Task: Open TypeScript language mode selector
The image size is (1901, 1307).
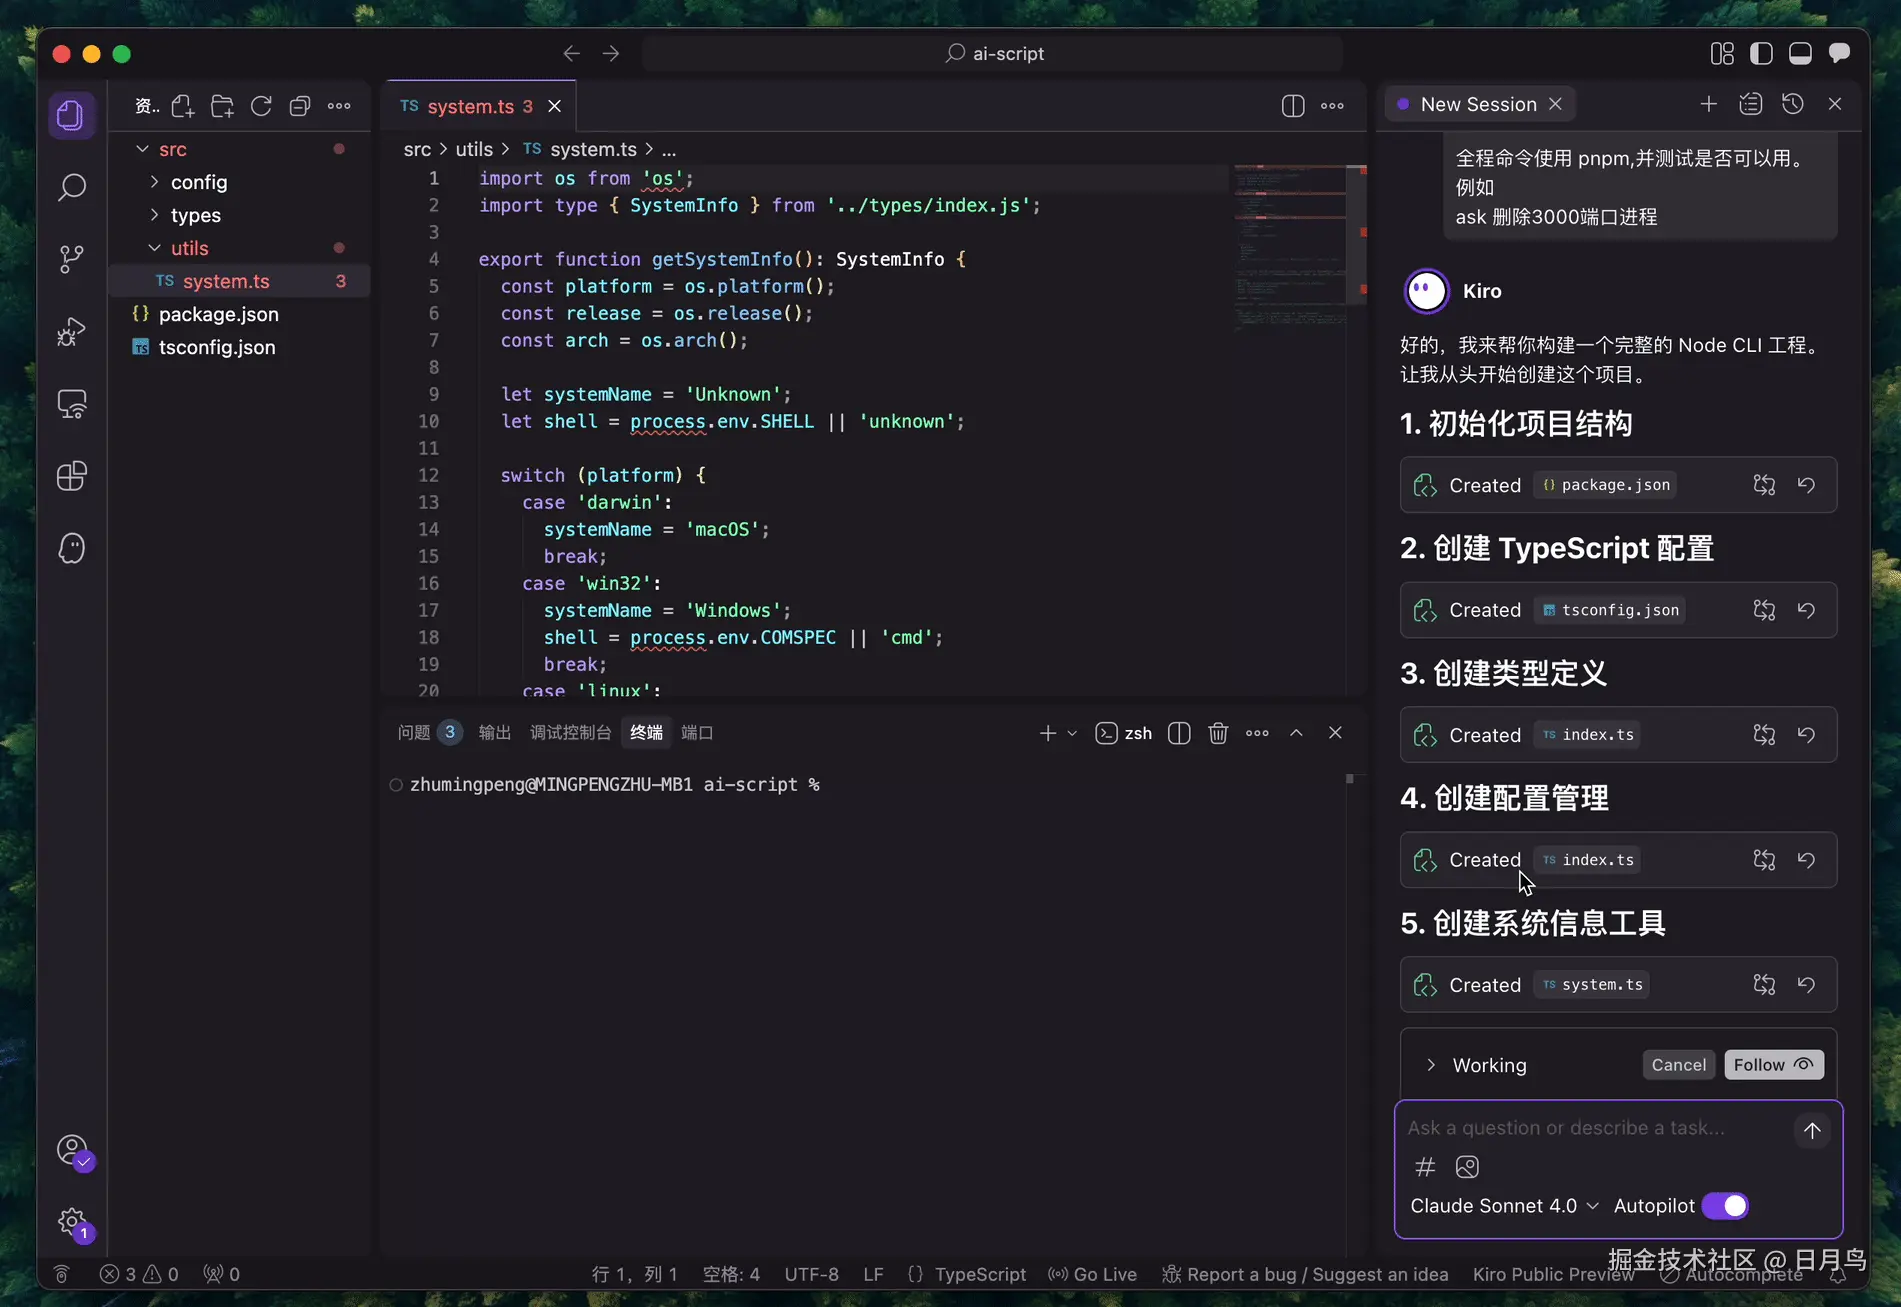Action: click(980, 1275)
